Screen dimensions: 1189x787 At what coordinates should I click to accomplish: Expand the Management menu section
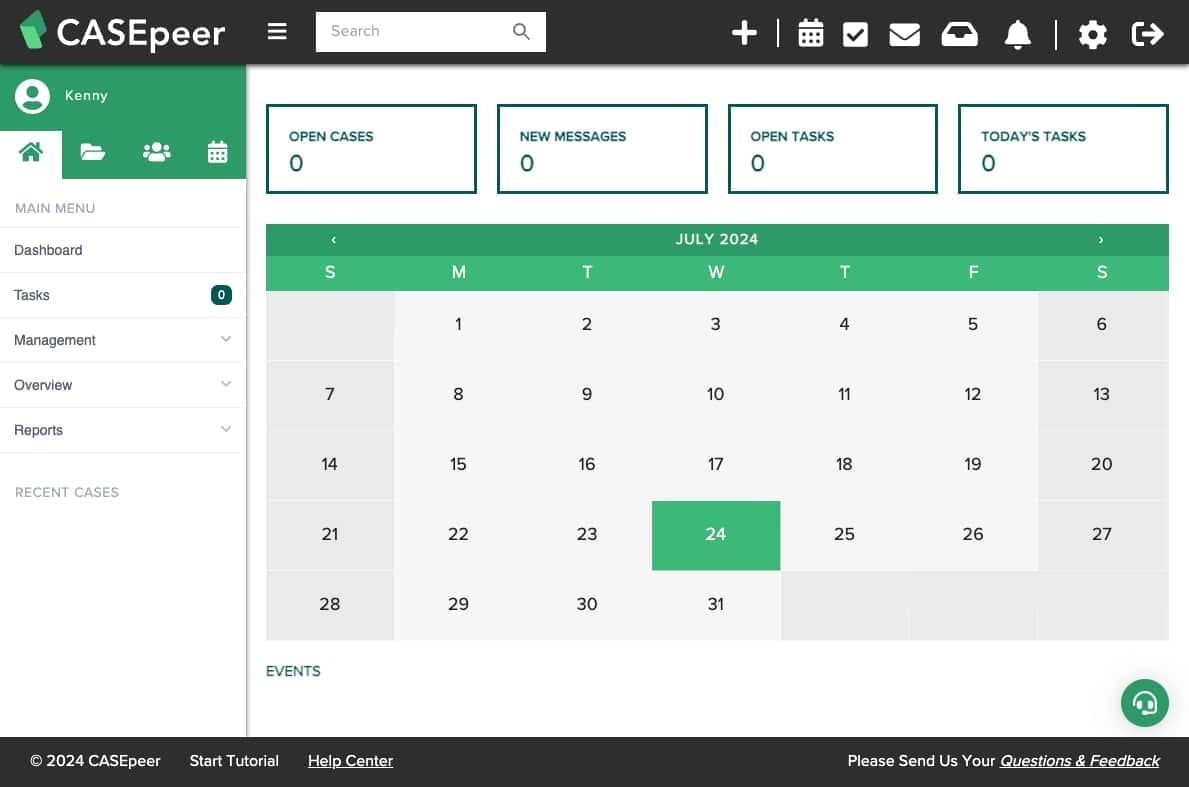click(x=54, y=340)
